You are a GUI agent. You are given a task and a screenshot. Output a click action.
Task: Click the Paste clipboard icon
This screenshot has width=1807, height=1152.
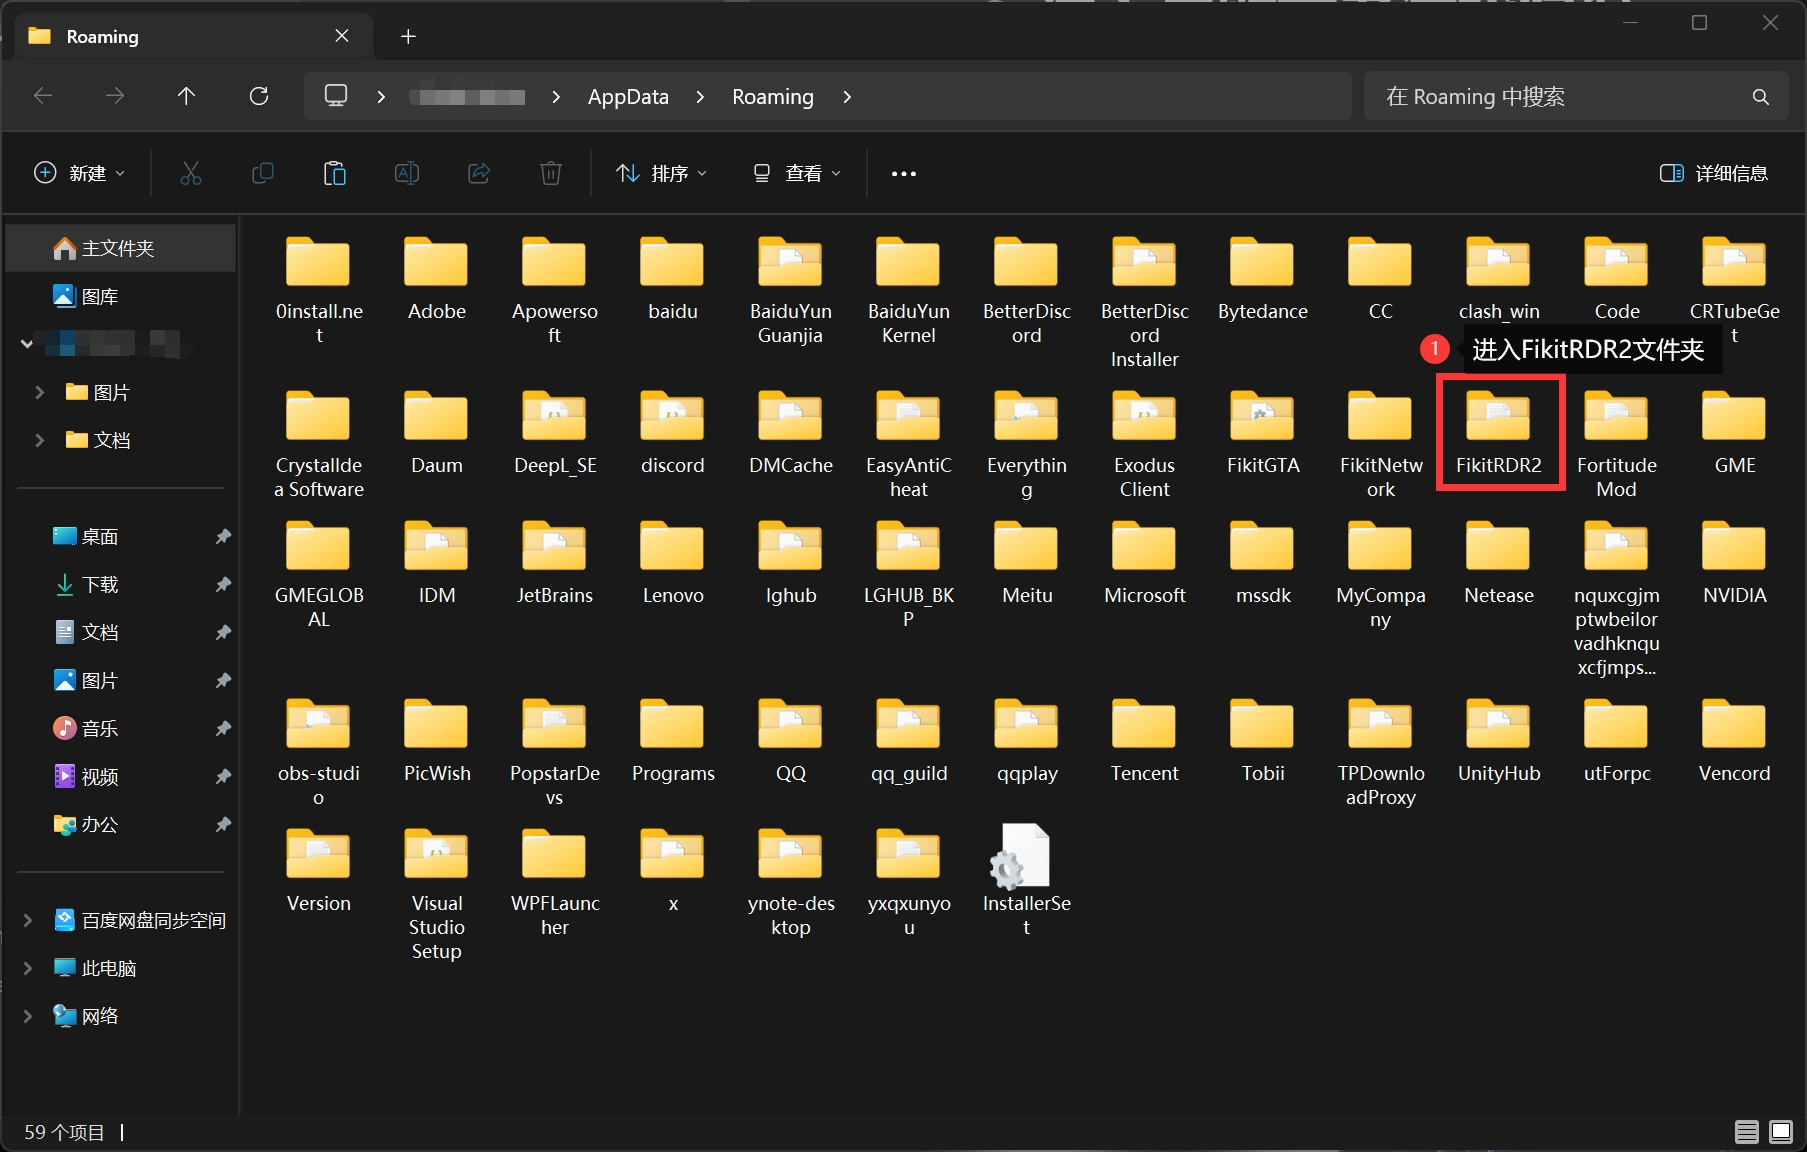pos(334,173)
